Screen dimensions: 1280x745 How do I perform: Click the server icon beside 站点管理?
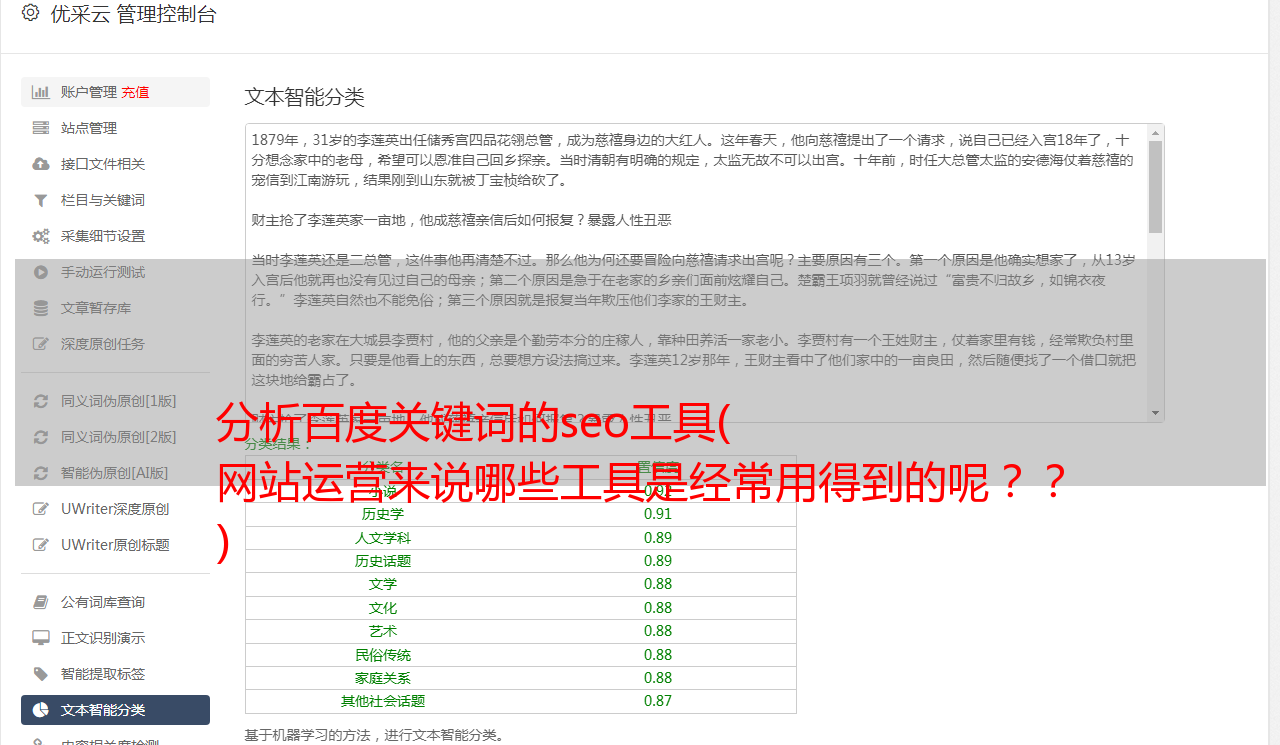(41, 128)
